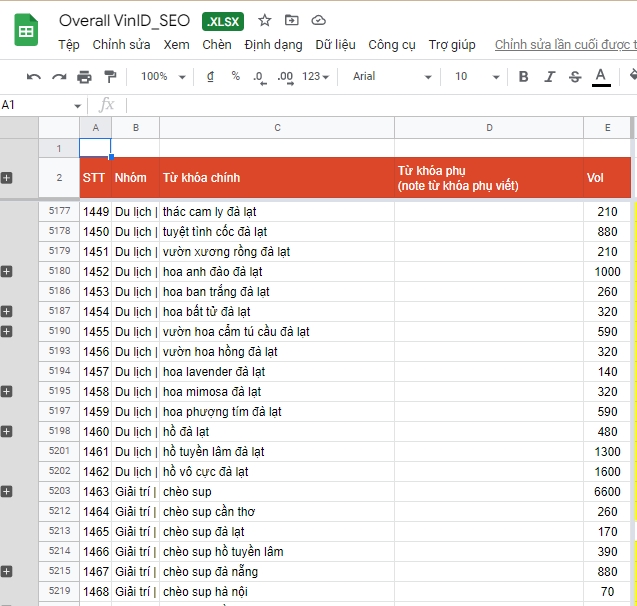Click the 'Vol' header cell
The height and width of the screenshot is (606, 637).
[607, 178]
